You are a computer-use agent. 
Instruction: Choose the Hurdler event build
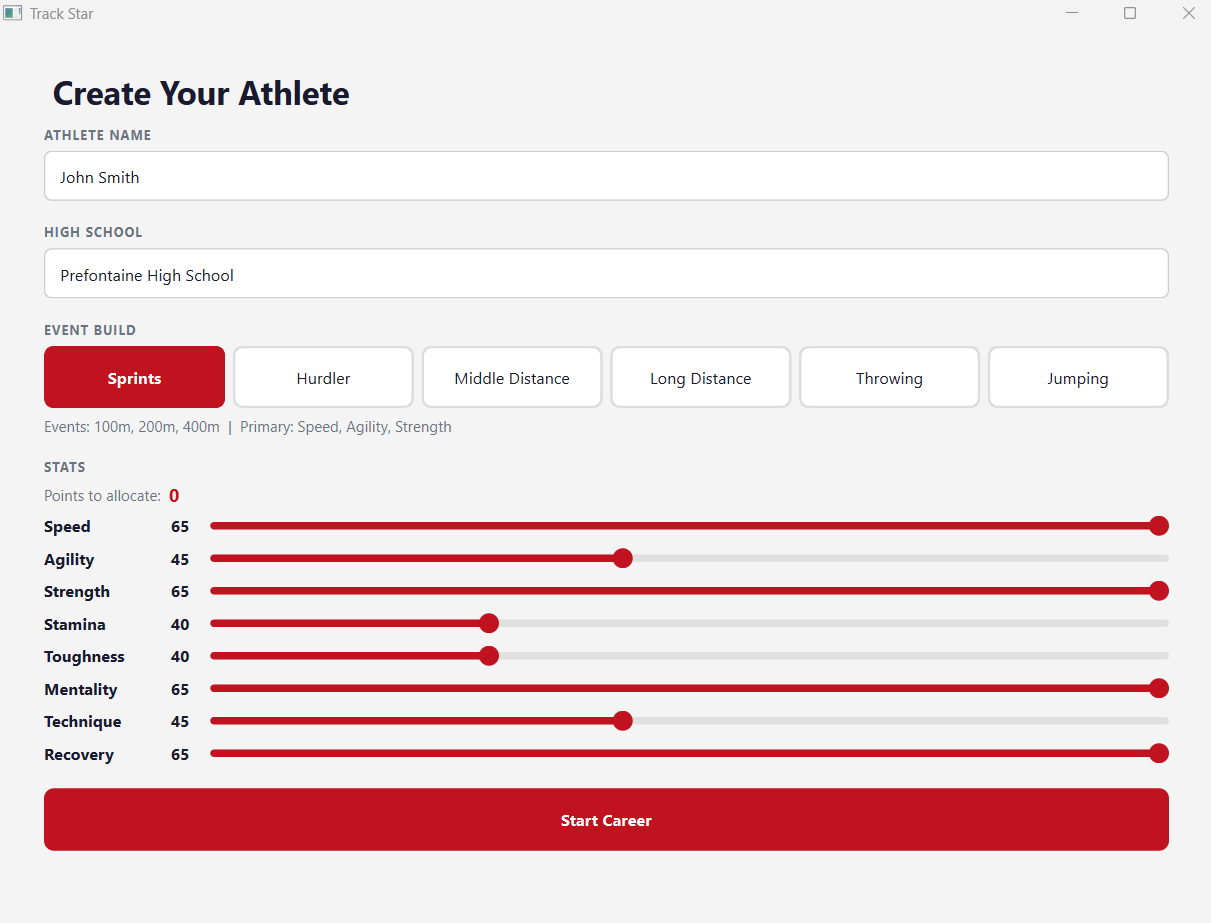(323, 378)
